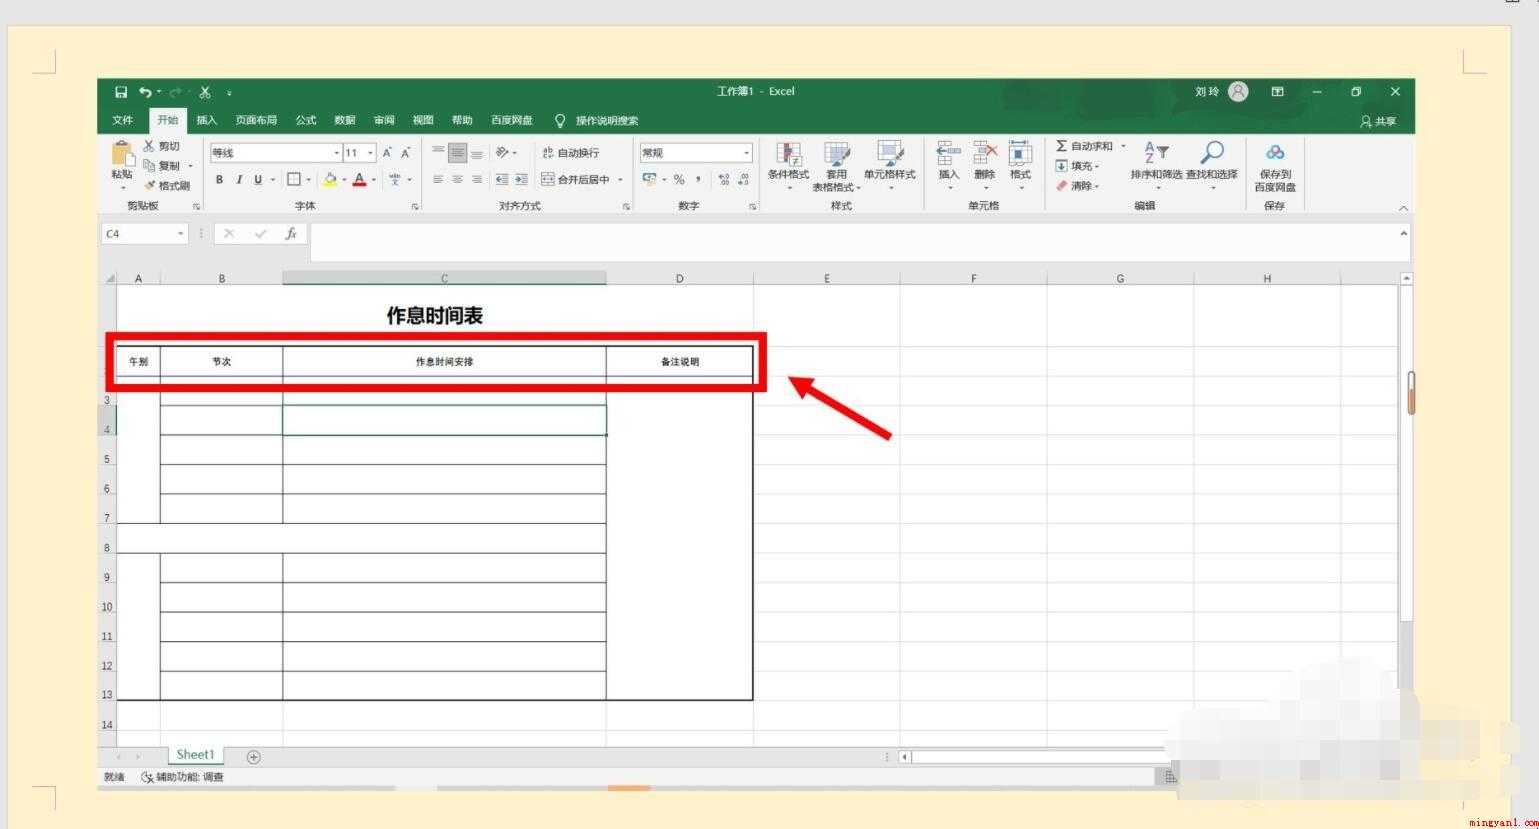Open the Formulas (公式) tab
This screenshot has width=1539, height=829.
(306, 120)
